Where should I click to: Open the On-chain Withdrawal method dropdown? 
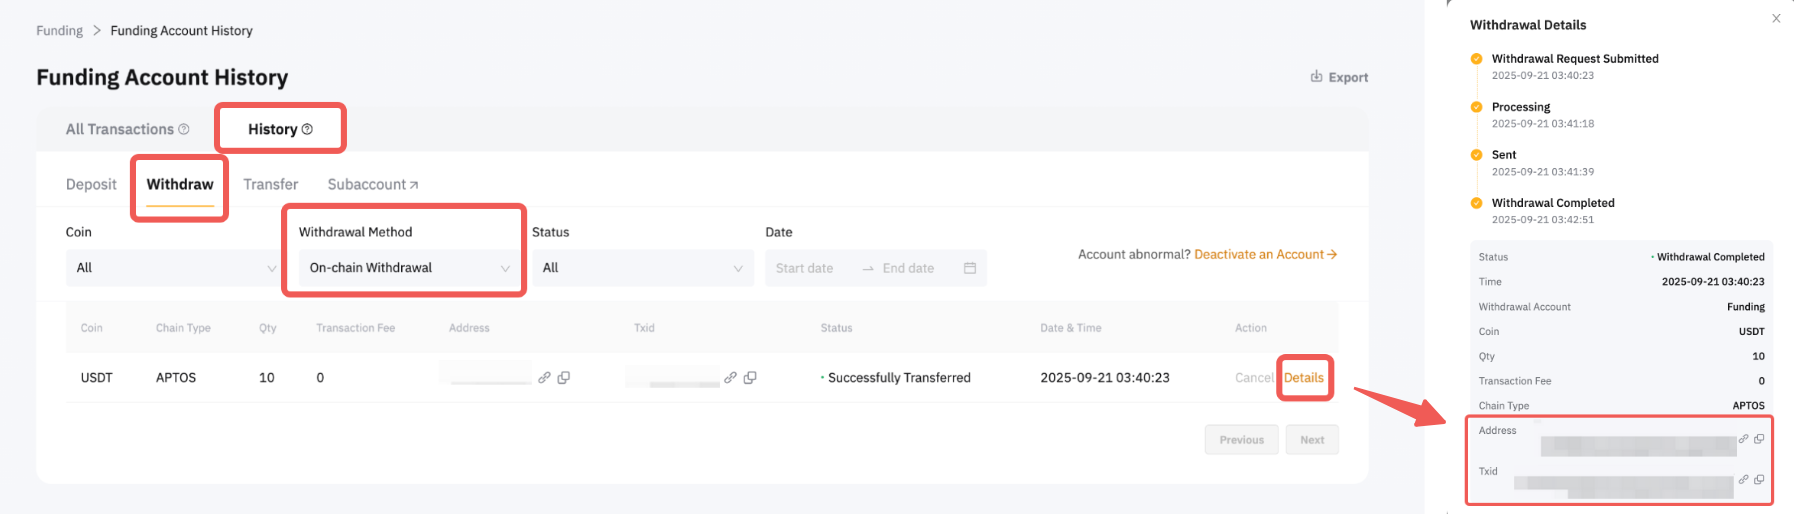point(405,268)
